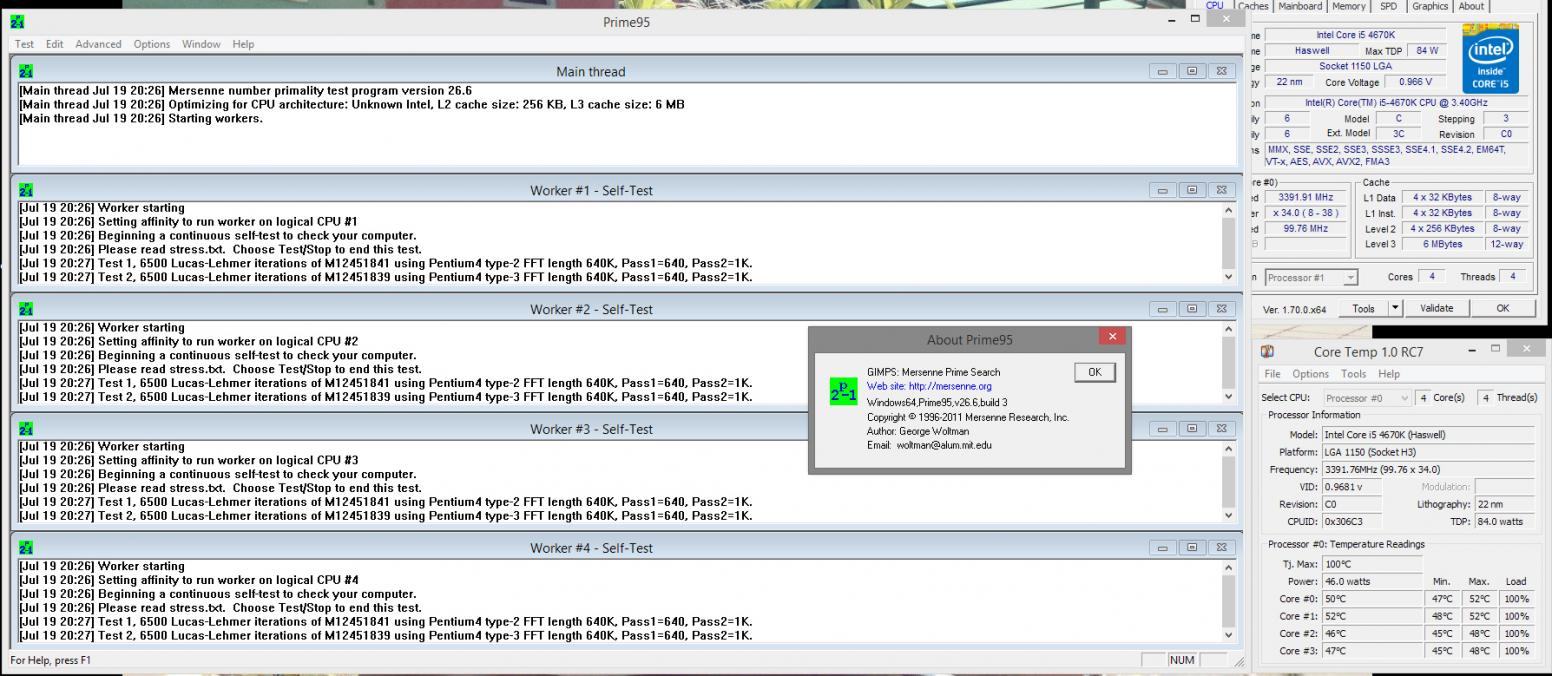This screenshot has width=1552, height=676.
Task: Close the Main thread child window
Action: click(x=1220, y=71)
